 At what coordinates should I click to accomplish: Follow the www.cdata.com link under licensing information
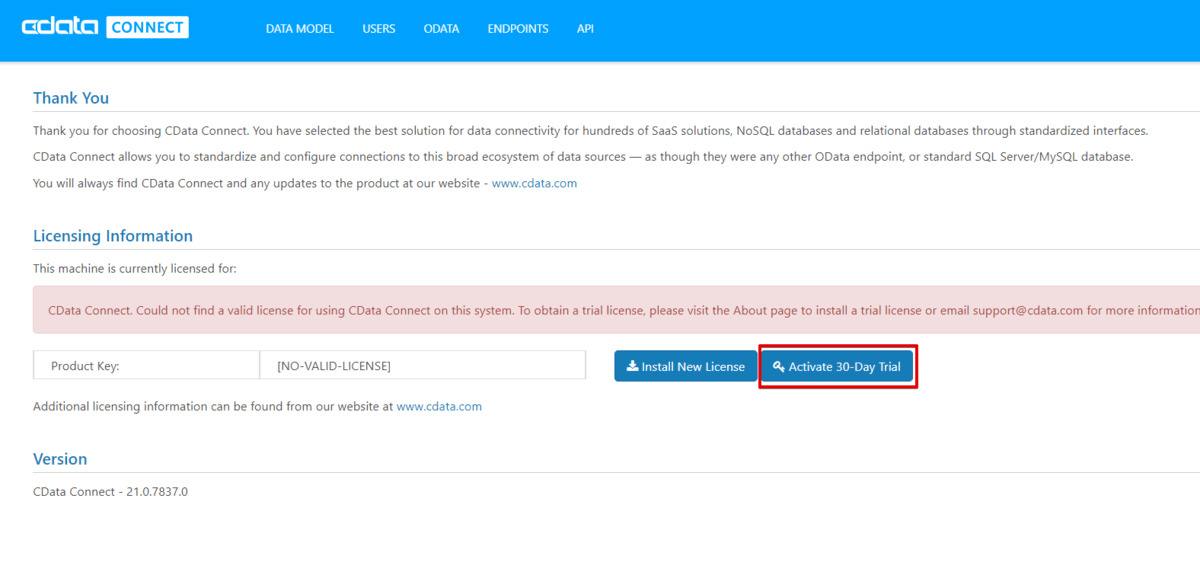(439, 407)
